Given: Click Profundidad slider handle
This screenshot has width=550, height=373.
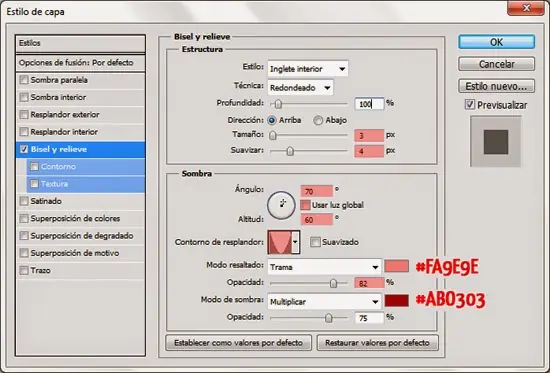Looking at the screenshot, I should 278,104.
